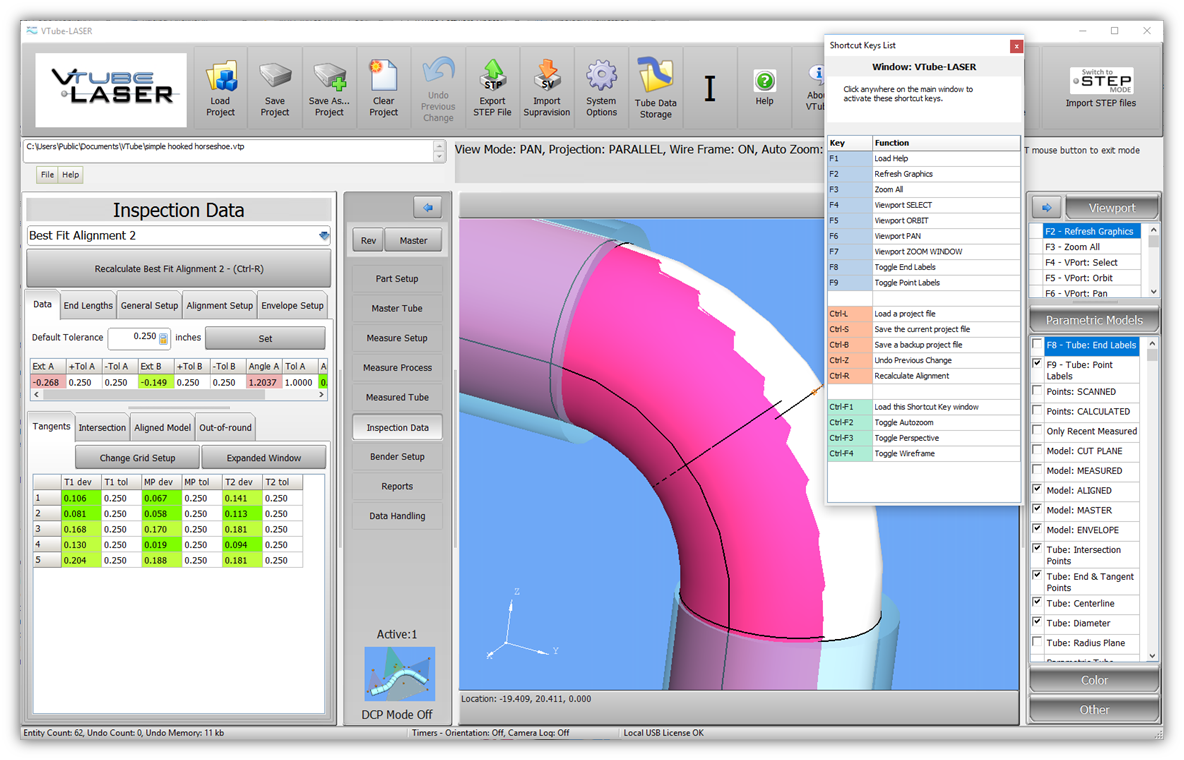Open the Expanded Window button
Viewport: 1184px width, 760px height.
click(264, 458)
